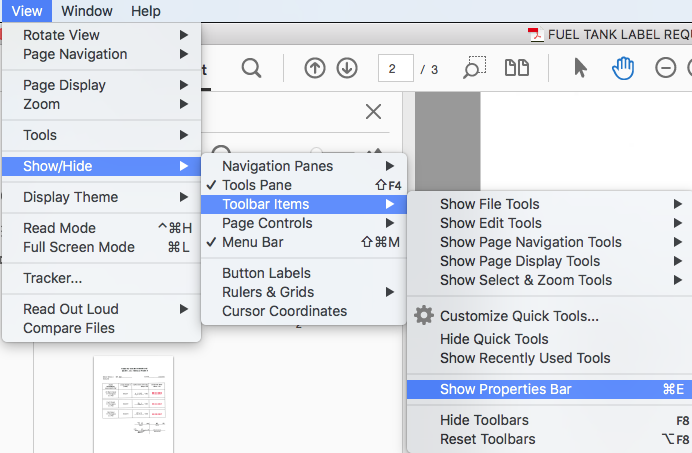Image resolution: width=692 pixels, height=453 pixels.
Task: Select the page thumbnail in side panel
Action: tap(133, 404)
